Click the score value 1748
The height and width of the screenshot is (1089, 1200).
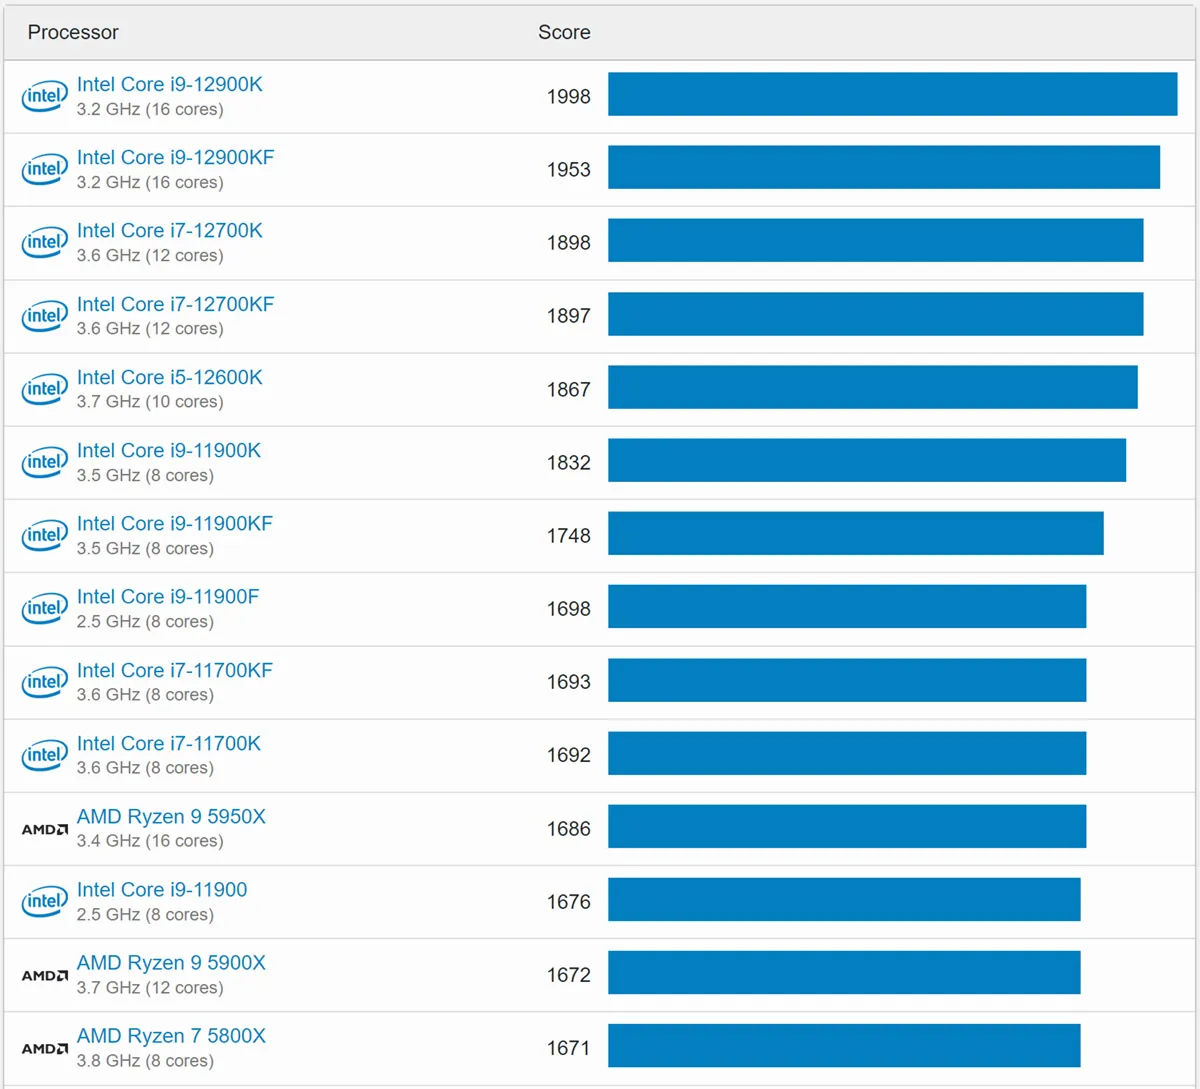click(x=569, y=536)
